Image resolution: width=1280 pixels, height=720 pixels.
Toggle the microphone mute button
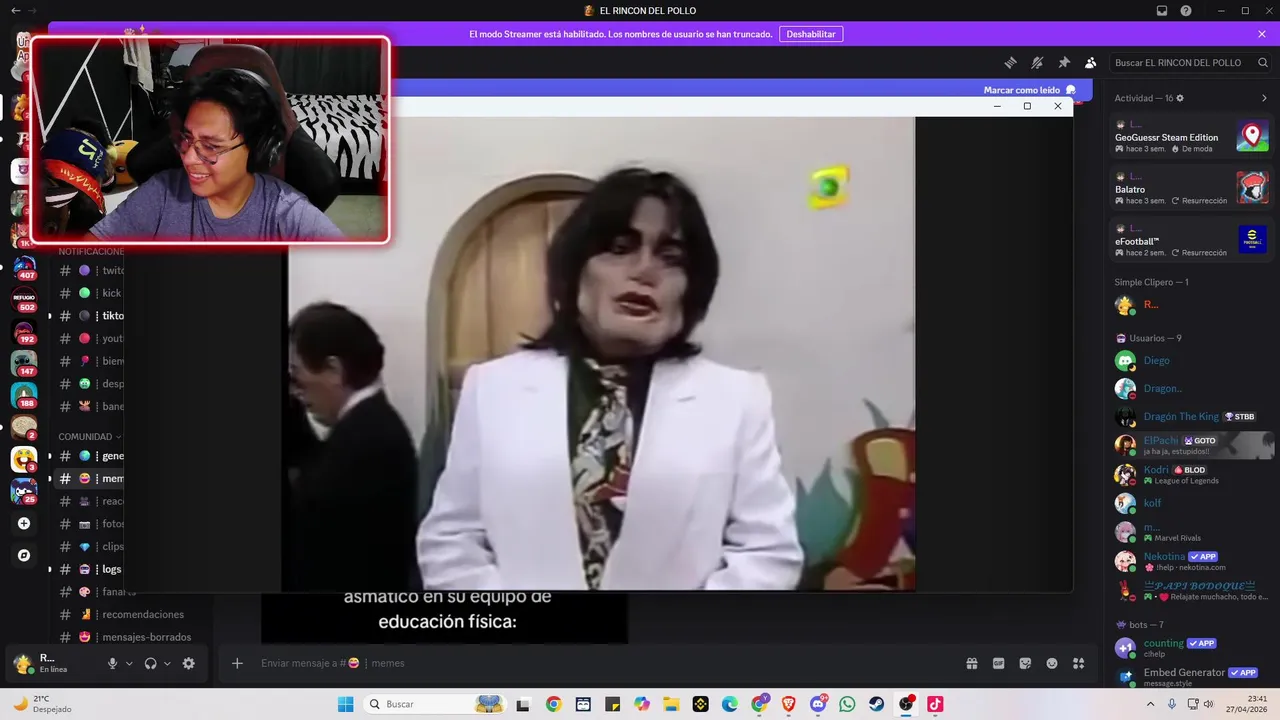(x=113, y=663)
